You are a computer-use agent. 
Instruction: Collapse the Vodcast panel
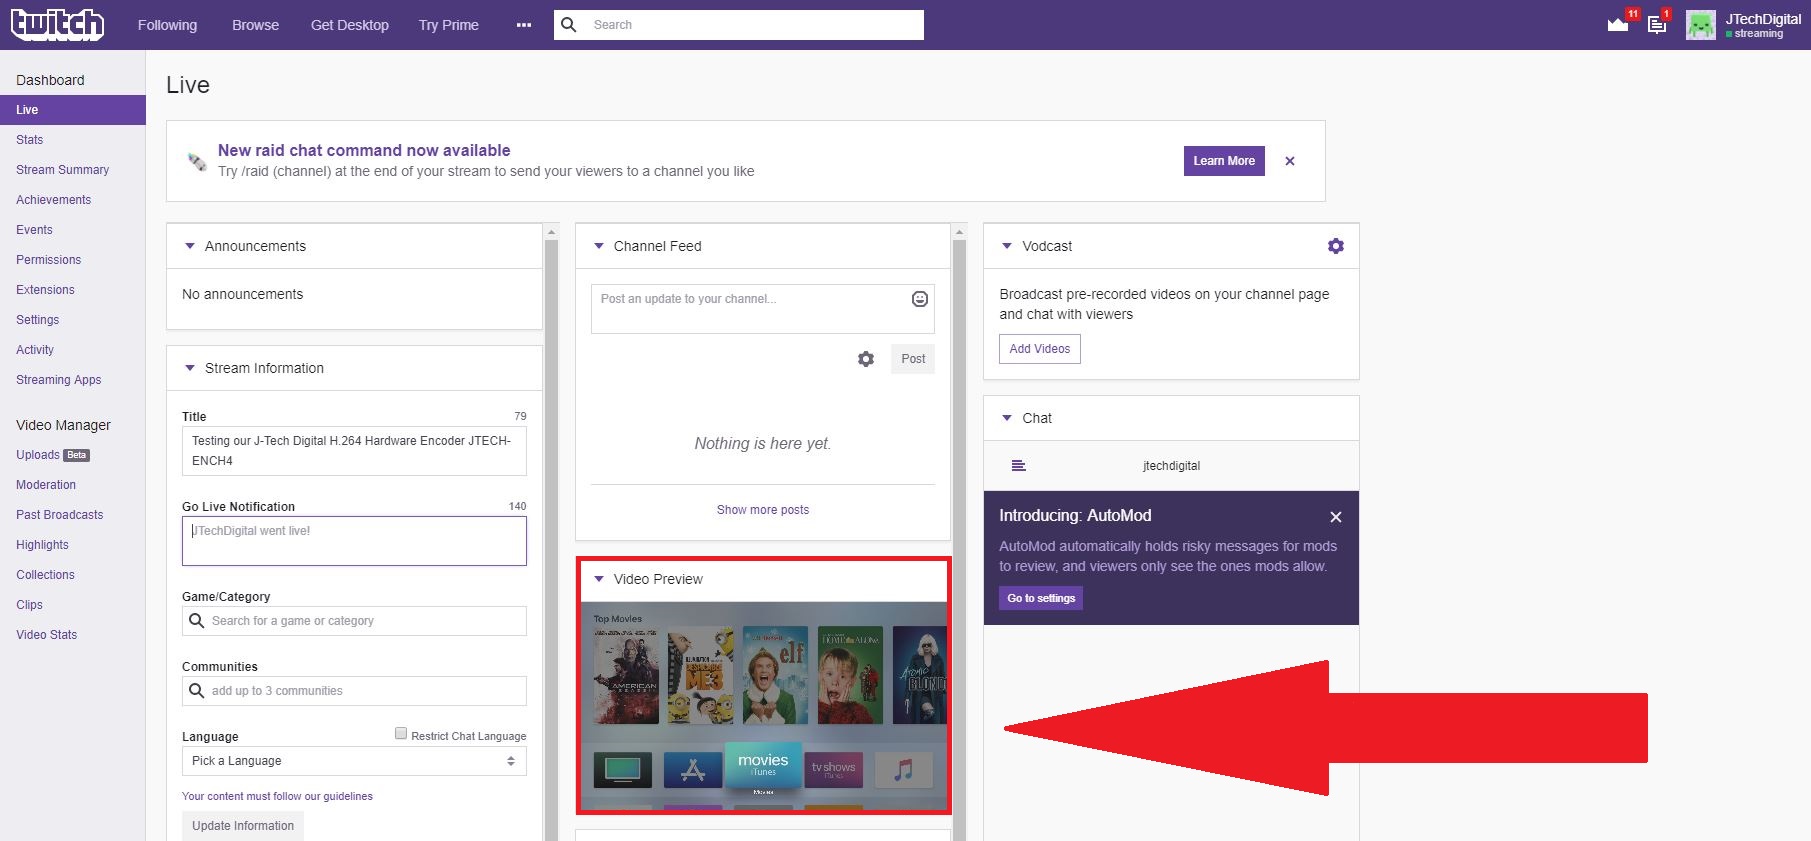[1007, 246]
